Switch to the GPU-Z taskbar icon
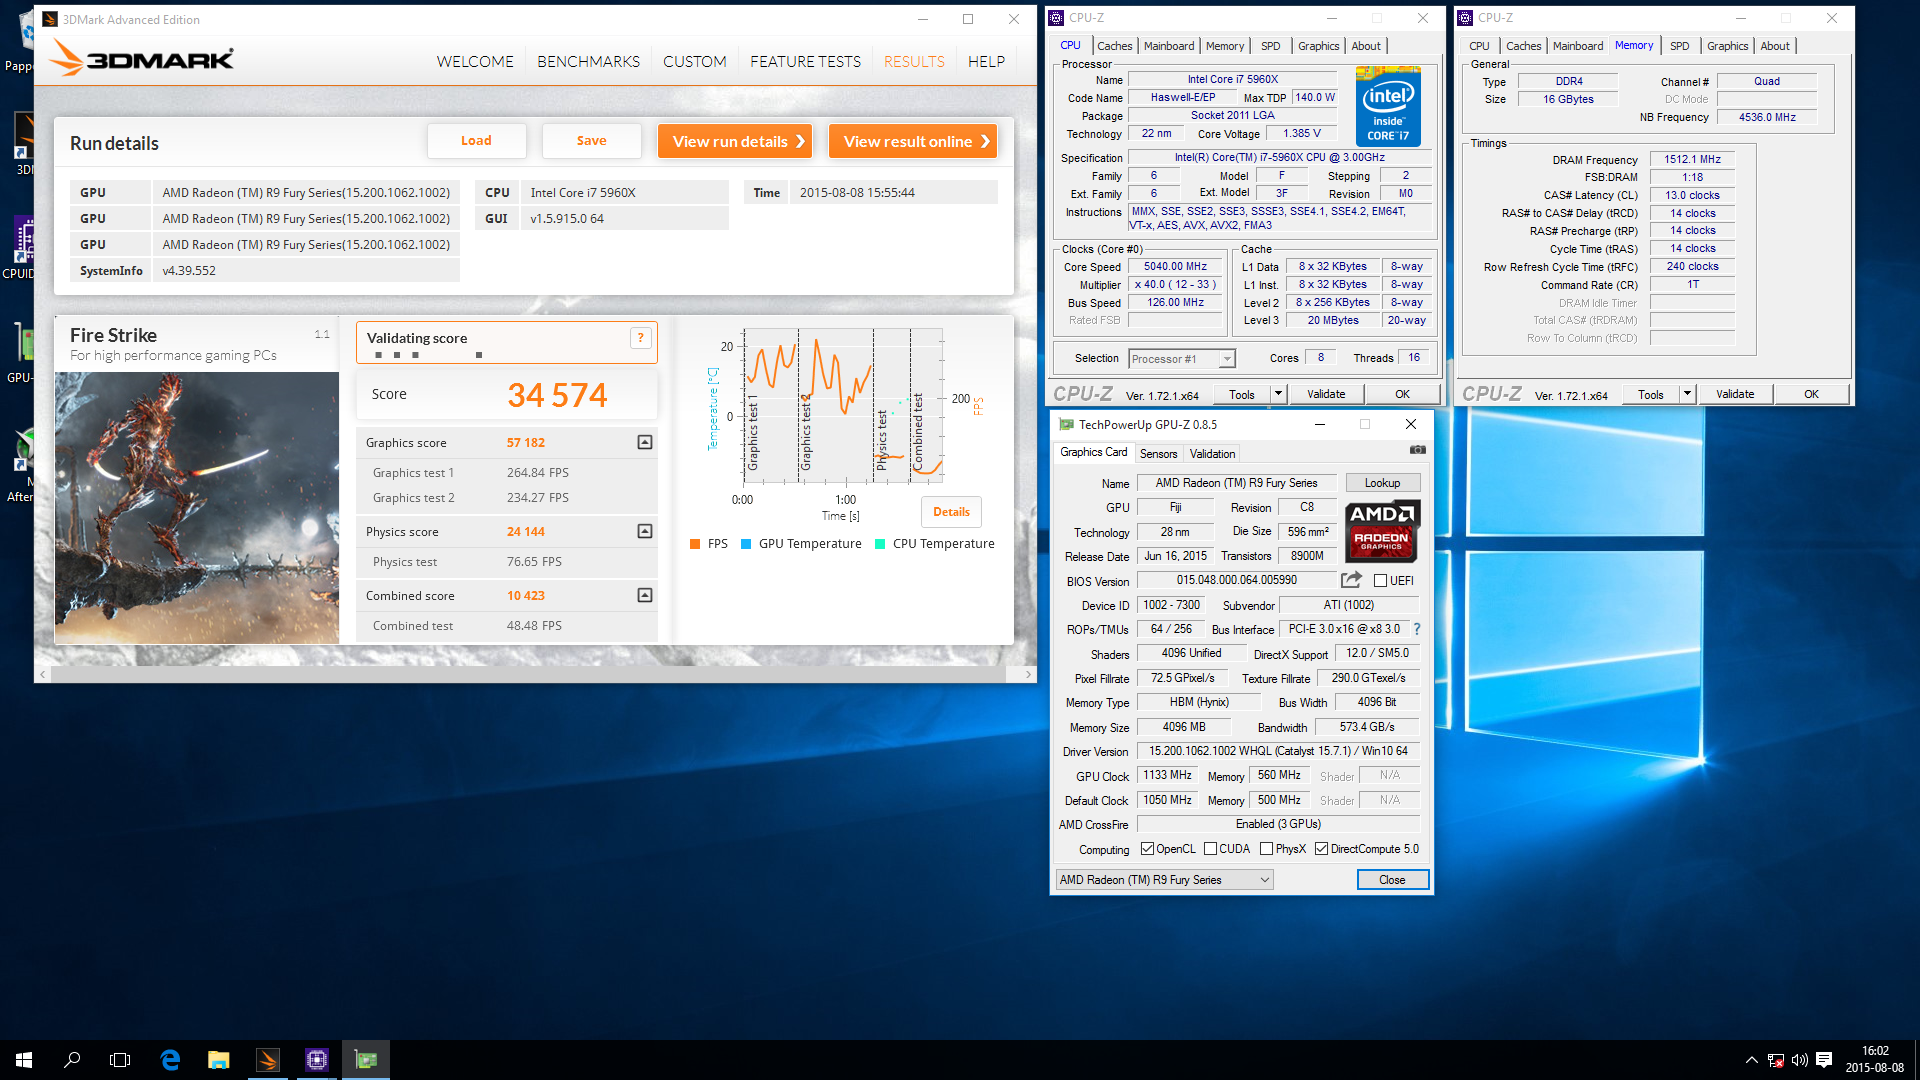1920x1080 pixels. point(366,1060)
